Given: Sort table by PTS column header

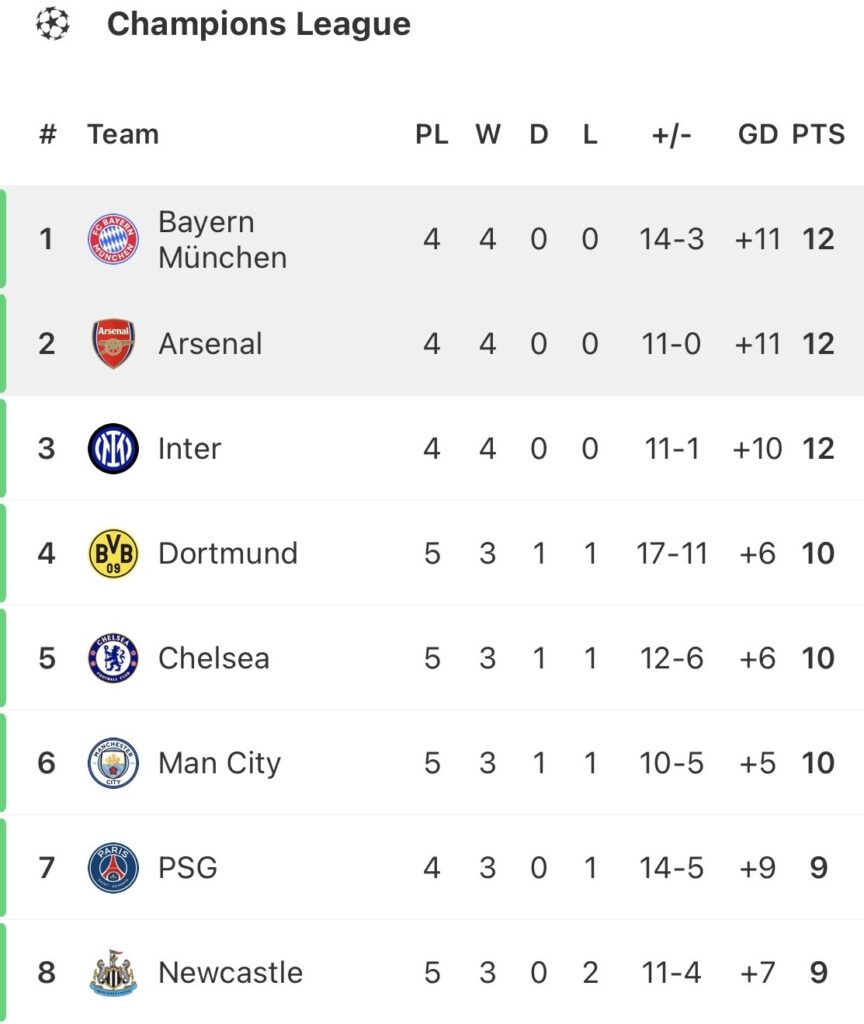Looking at the screenshot, I should tap(818, 134).
